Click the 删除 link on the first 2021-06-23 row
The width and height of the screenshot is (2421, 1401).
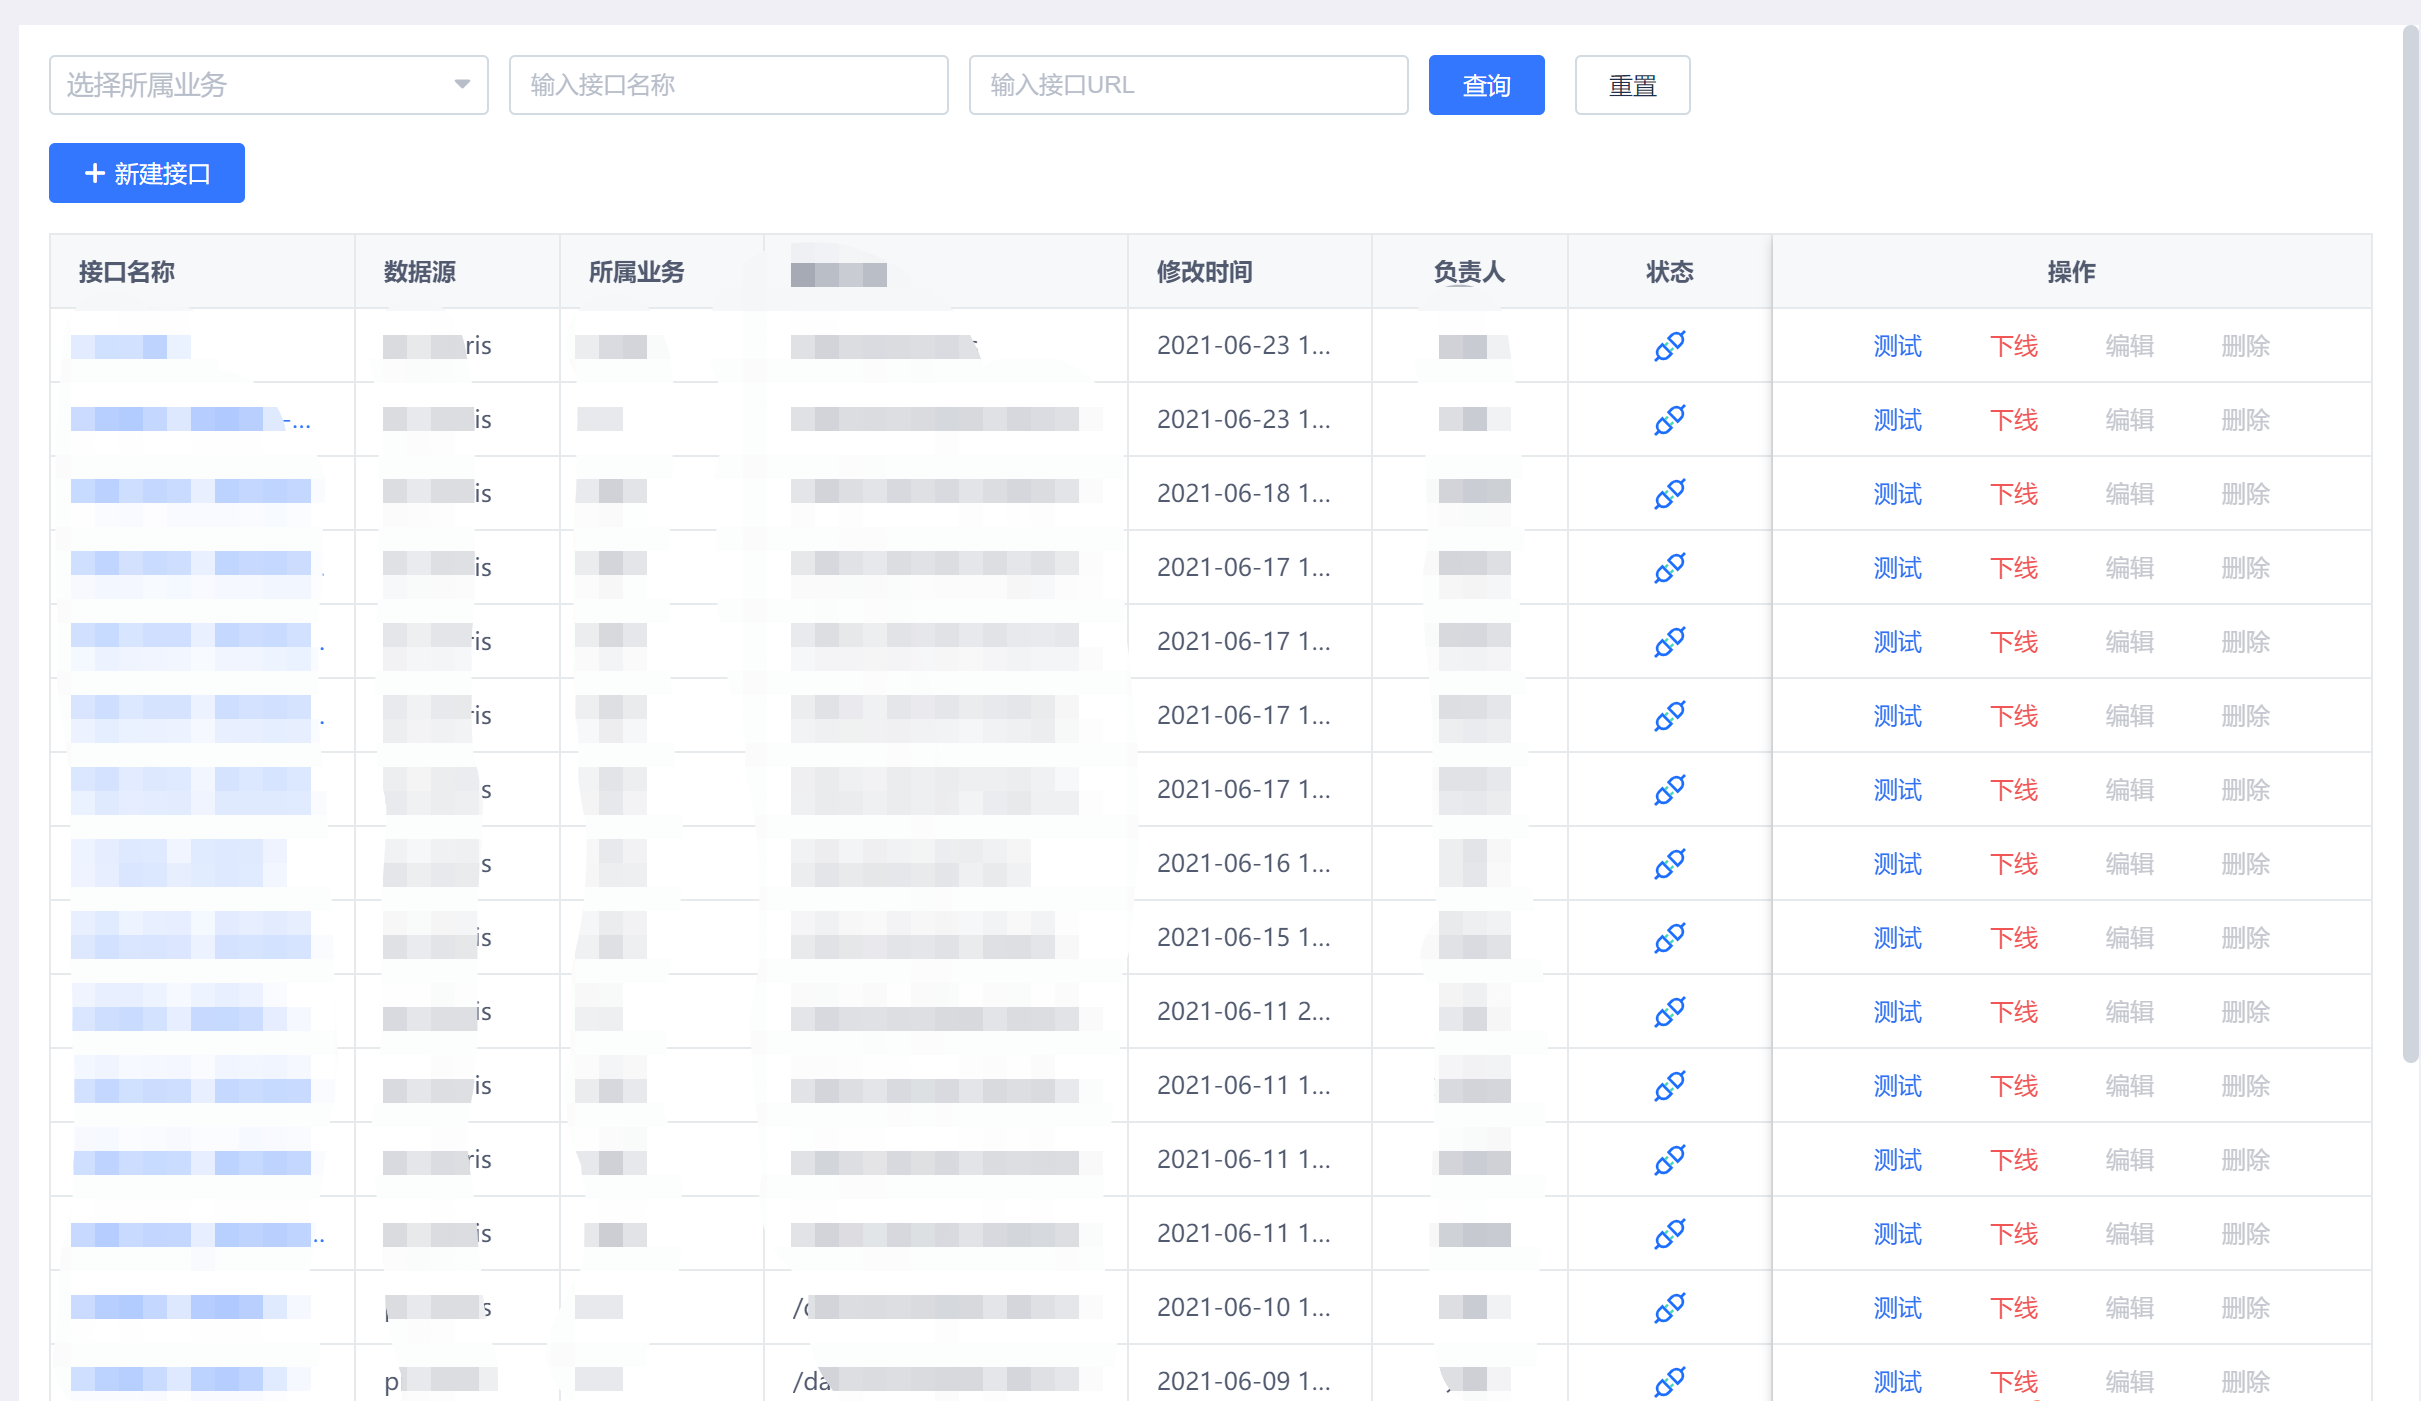click(x=2245, y=345)
